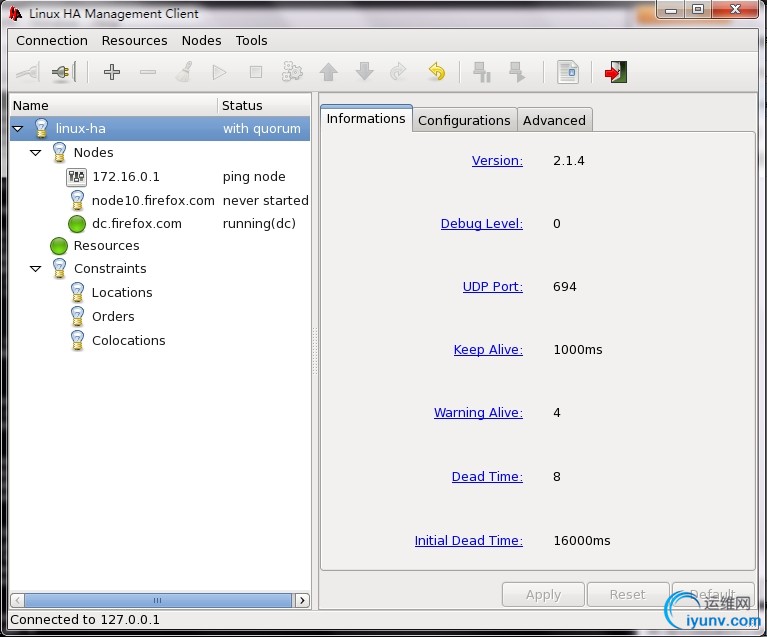Open the Nodes menu

202,41
